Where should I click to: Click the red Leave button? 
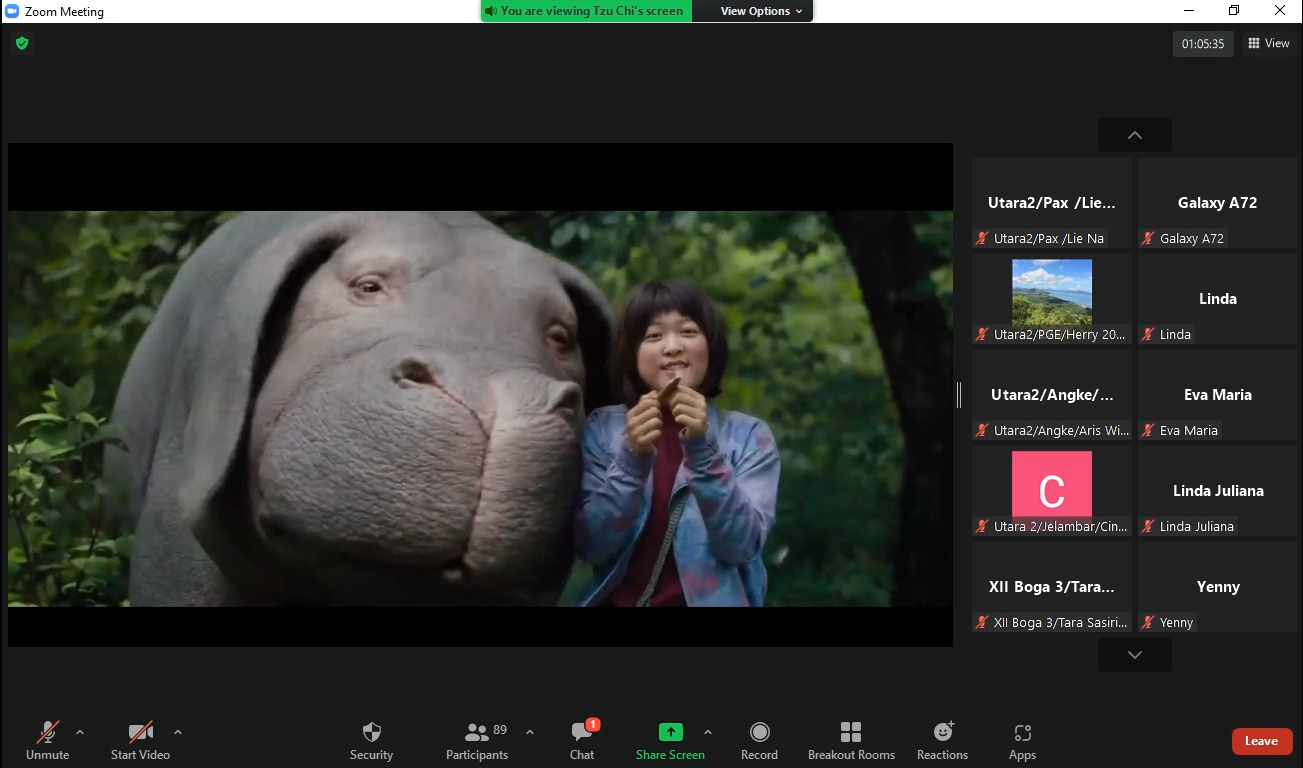point(1261,741)
